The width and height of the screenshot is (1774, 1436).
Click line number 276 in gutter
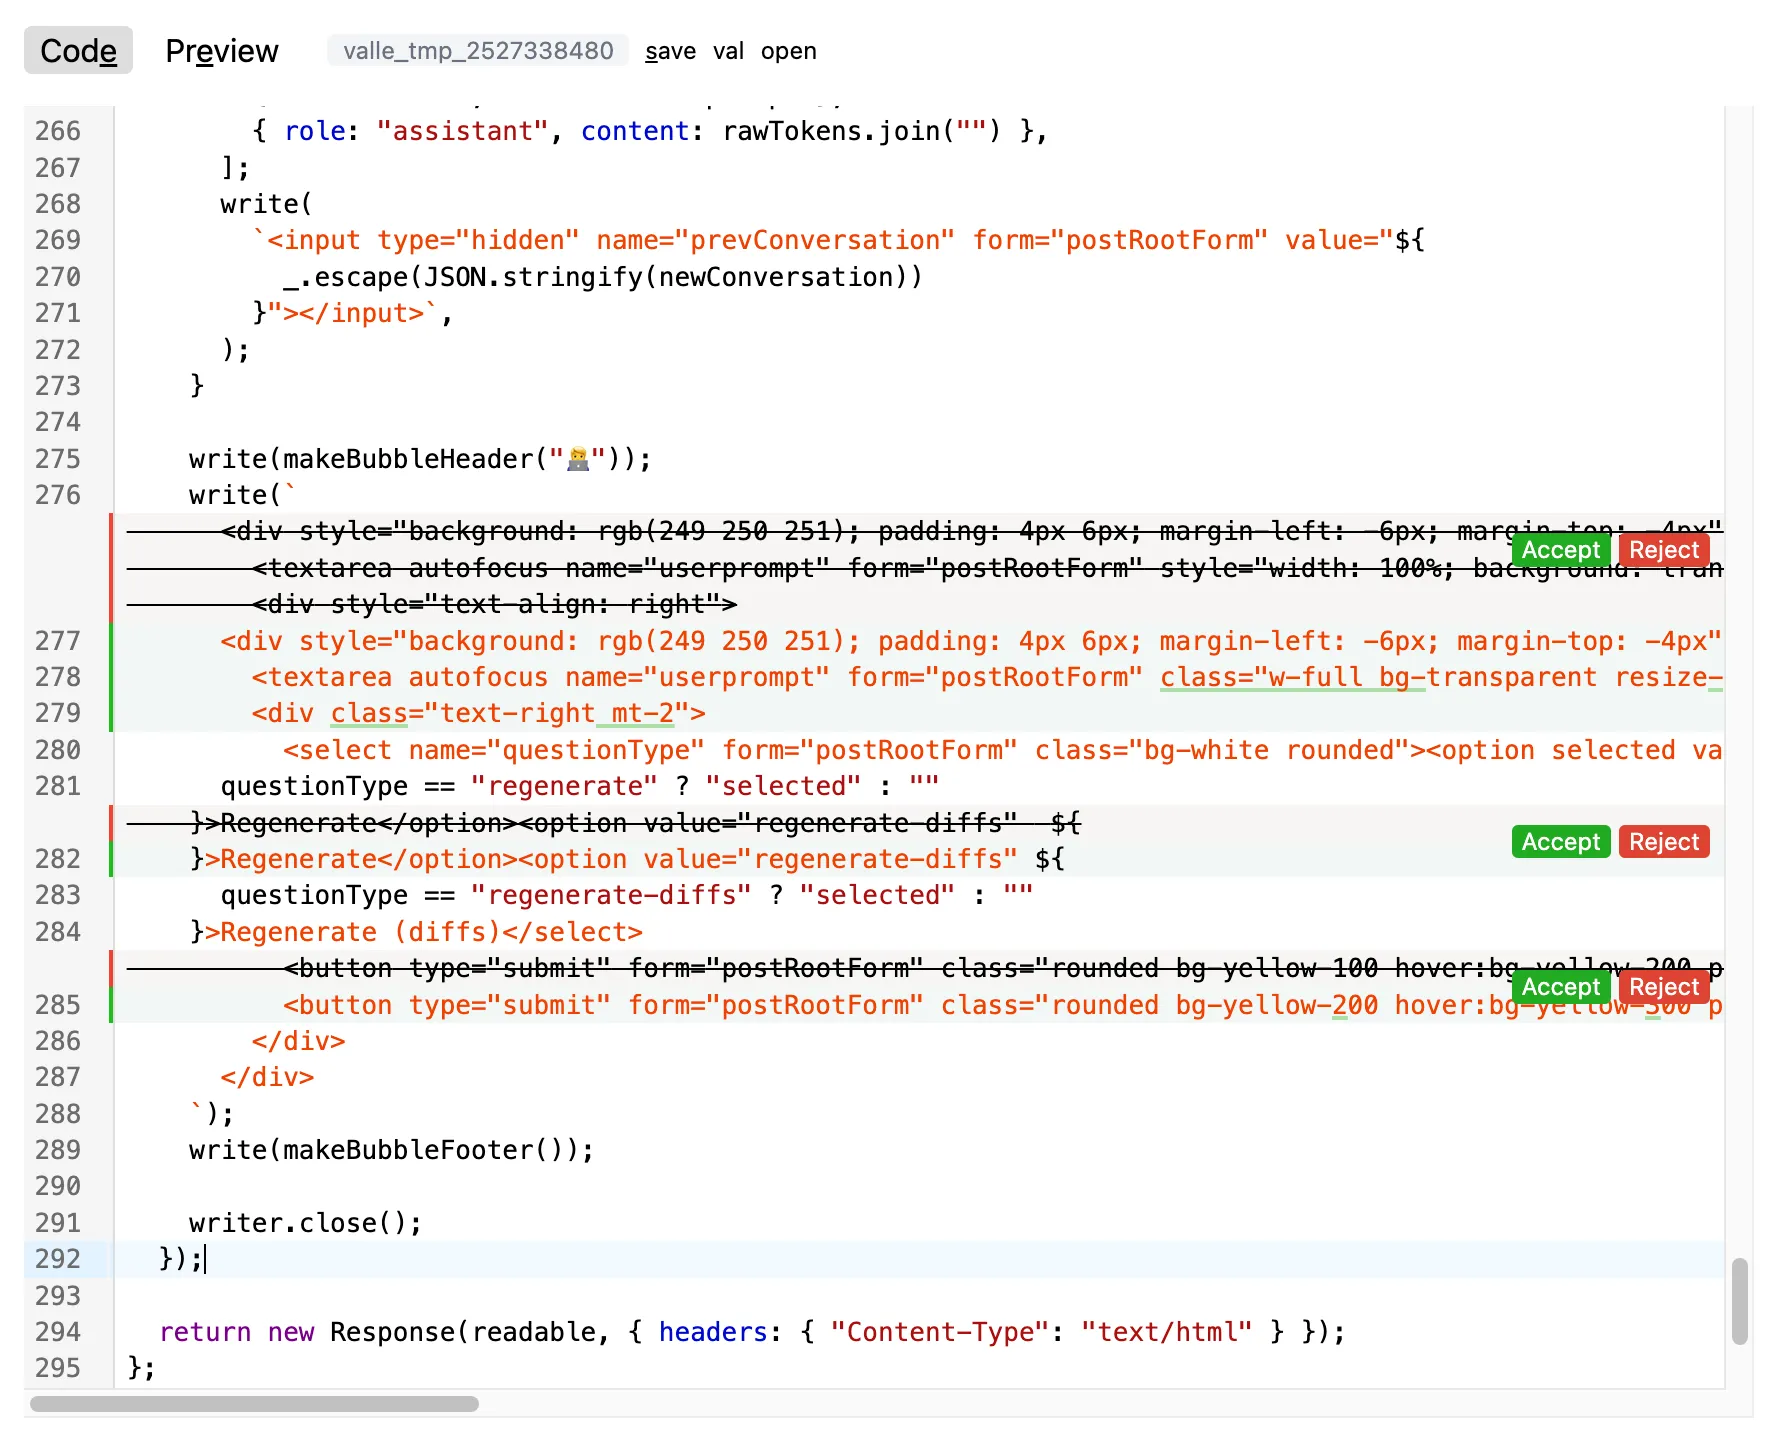pos(58,495)
